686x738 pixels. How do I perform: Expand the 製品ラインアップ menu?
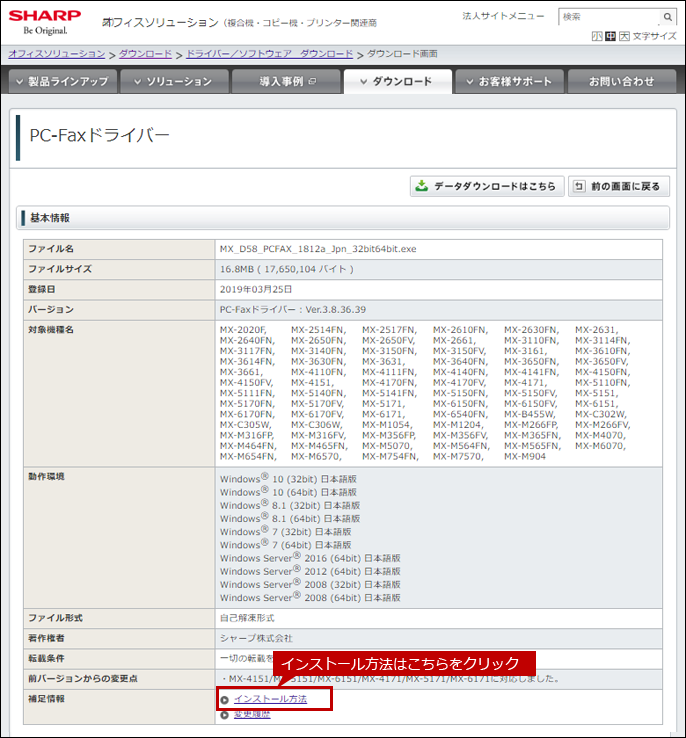point(63,81)
